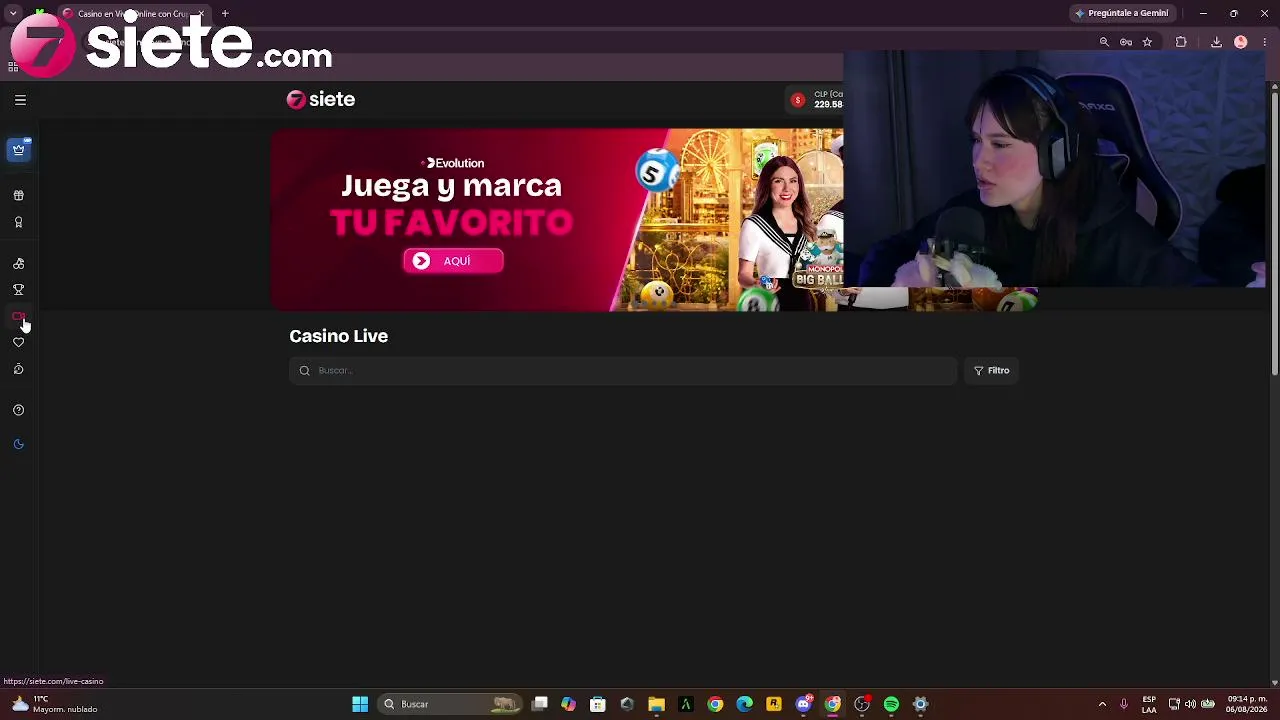Open the trophy icon in sidebar
This screenshot has width=1280, height=720.
tap(18, 290)
